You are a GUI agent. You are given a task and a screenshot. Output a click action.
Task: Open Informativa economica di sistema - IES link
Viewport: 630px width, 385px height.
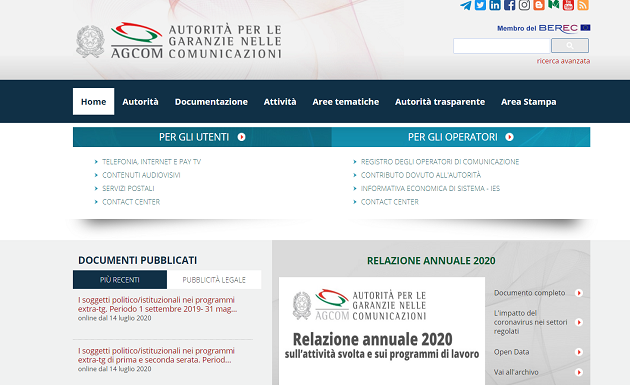[x=430, y=188]
